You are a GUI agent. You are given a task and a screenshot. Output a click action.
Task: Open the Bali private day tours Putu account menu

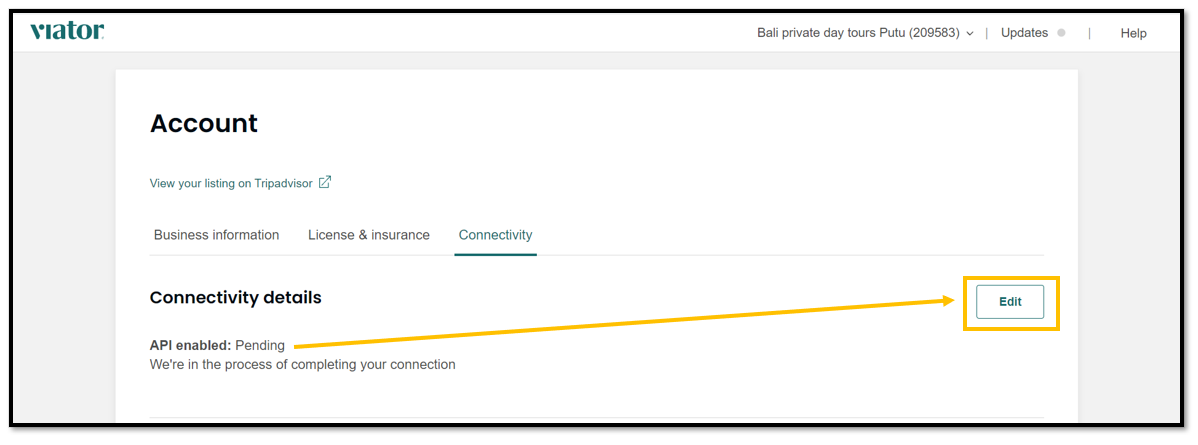tap(865, 33)
